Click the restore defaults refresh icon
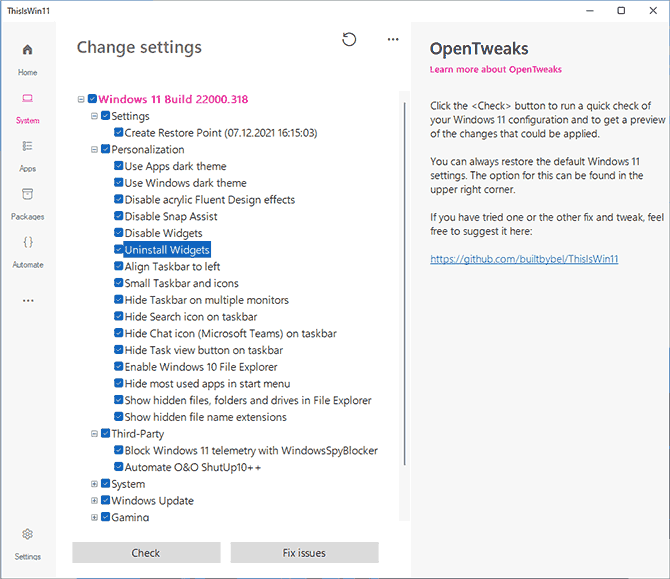The height and width of the screenshot is (579, 670). tap(349, 39)
